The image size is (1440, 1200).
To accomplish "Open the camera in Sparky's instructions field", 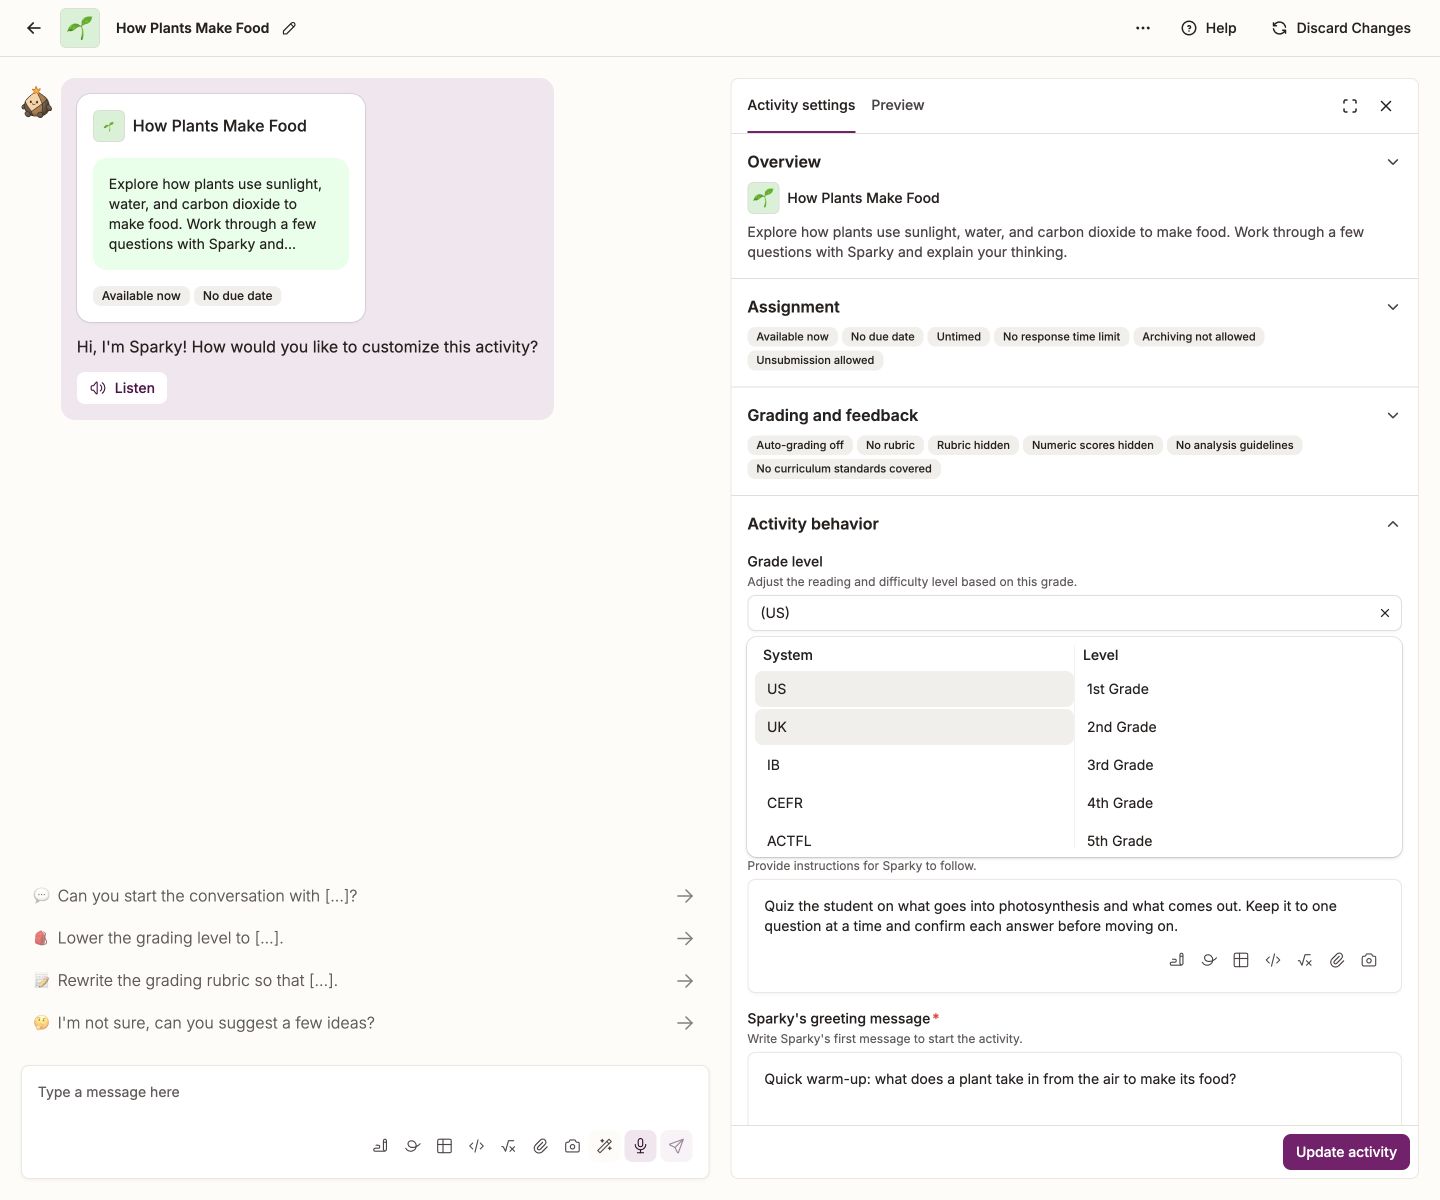I will click(1369, 960).
